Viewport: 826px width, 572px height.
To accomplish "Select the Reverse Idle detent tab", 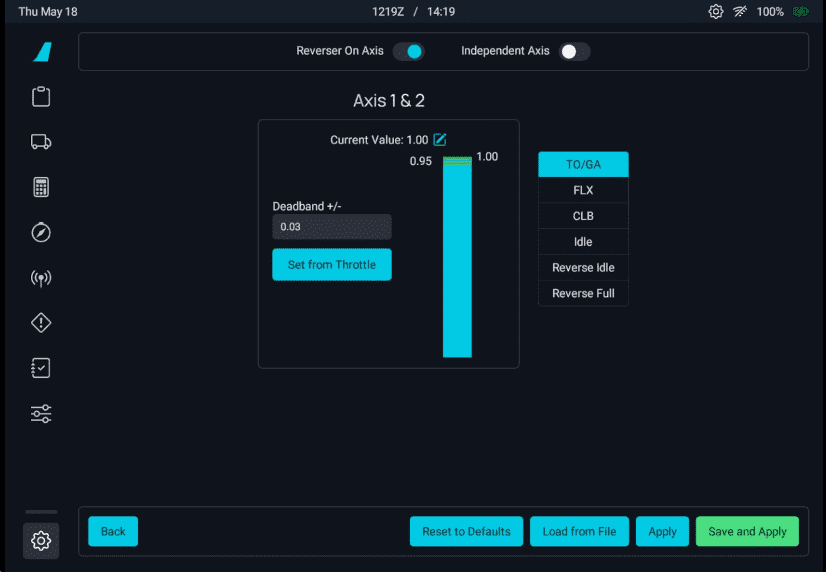I will click(583, 268).
